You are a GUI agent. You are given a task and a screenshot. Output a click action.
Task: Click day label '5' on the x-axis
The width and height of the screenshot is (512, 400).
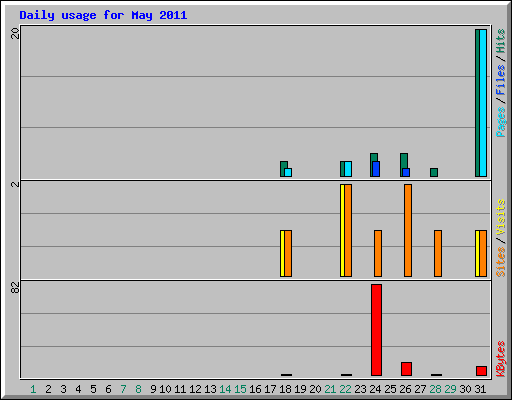pyautogui.click(x=93, y=389)
